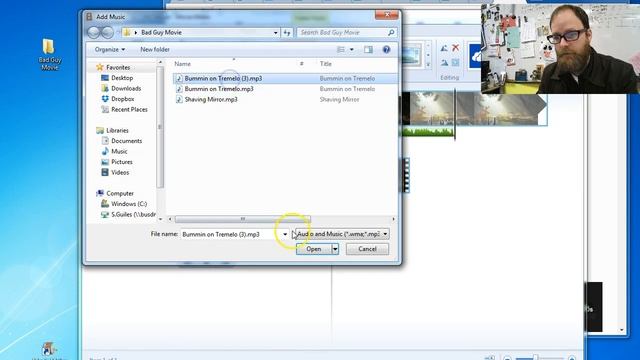This screenshot has width=640, height=360.
Task: Click the Forward navigation arrow in dialog
Action: pyautogui.click(x=107, y=32)
